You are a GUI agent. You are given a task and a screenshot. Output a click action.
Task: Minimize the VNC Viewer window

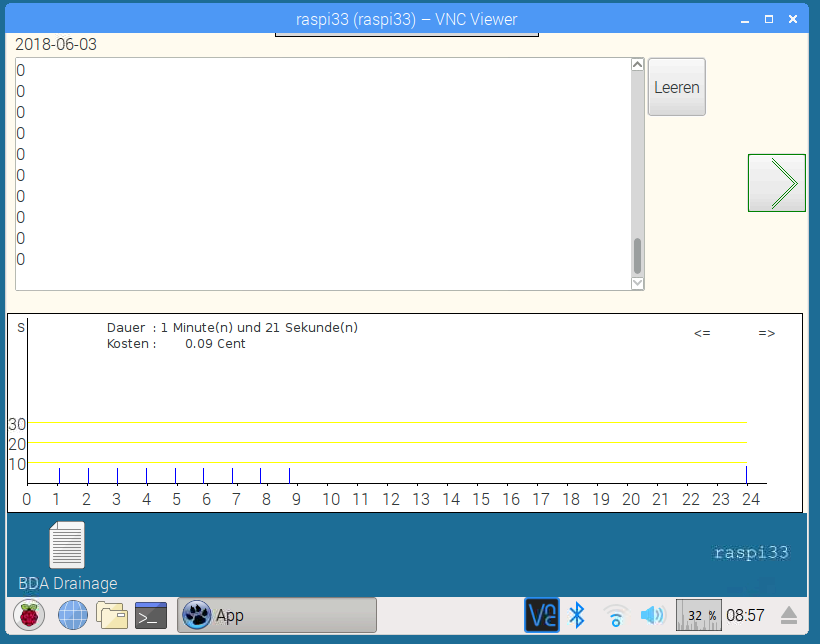[x=745, y=20]
